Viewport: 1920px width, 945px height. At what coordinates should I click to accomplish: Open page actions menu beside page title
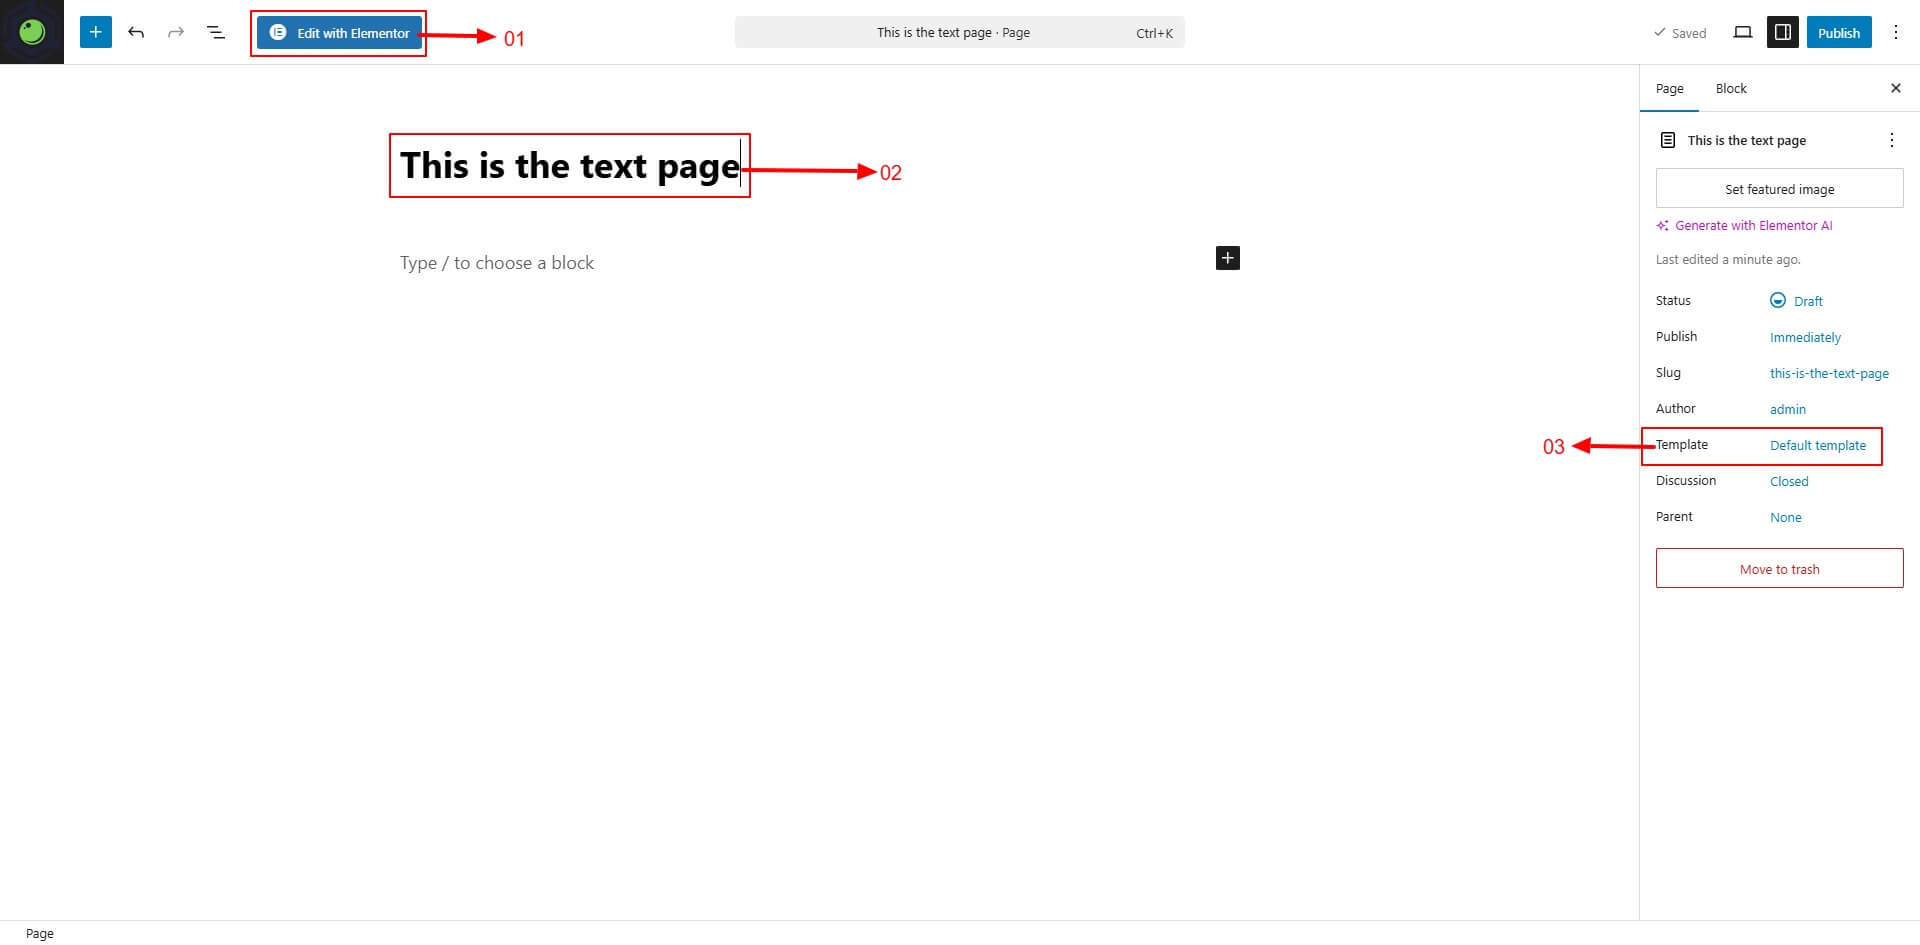(x=1891, y=140)
